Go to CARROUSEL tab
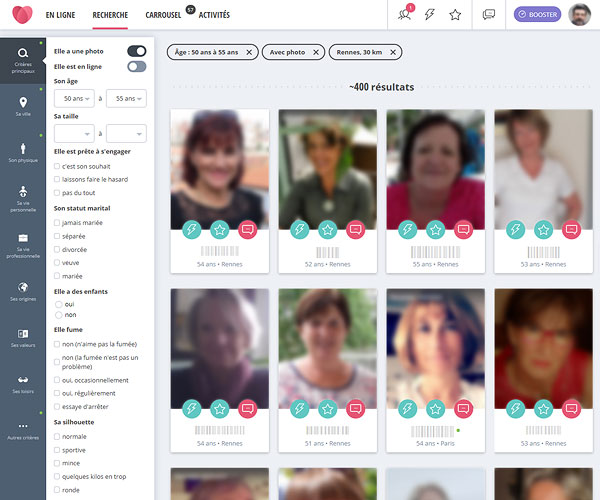Viewport: 600px width, 500px height. pyautogui.click(x=163, y=15)
